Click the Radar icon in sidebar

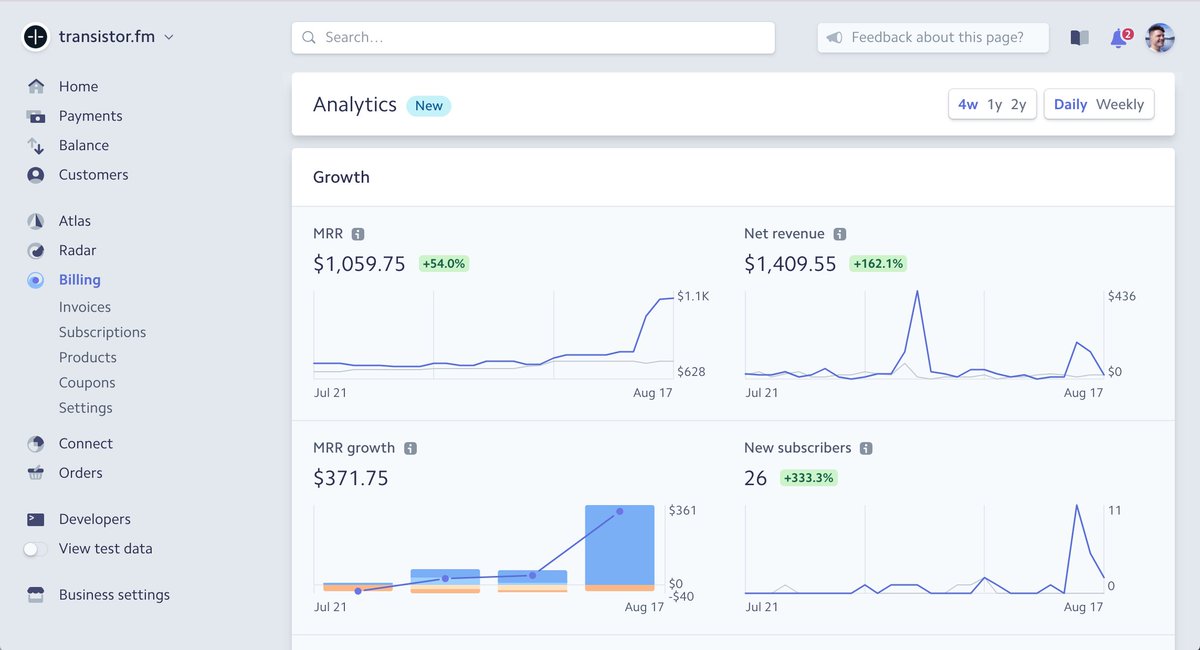click(36, 250)
